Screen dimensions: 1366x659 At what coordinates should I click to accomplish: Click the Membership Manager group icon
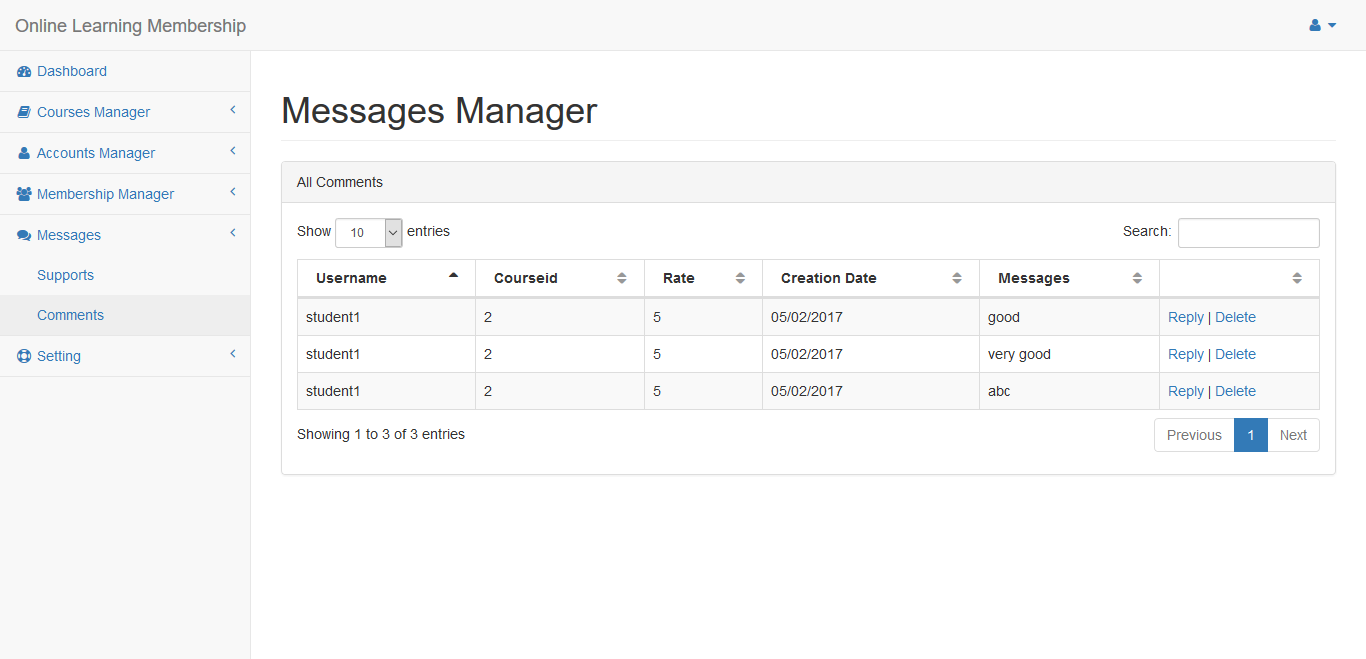(24, 194)
